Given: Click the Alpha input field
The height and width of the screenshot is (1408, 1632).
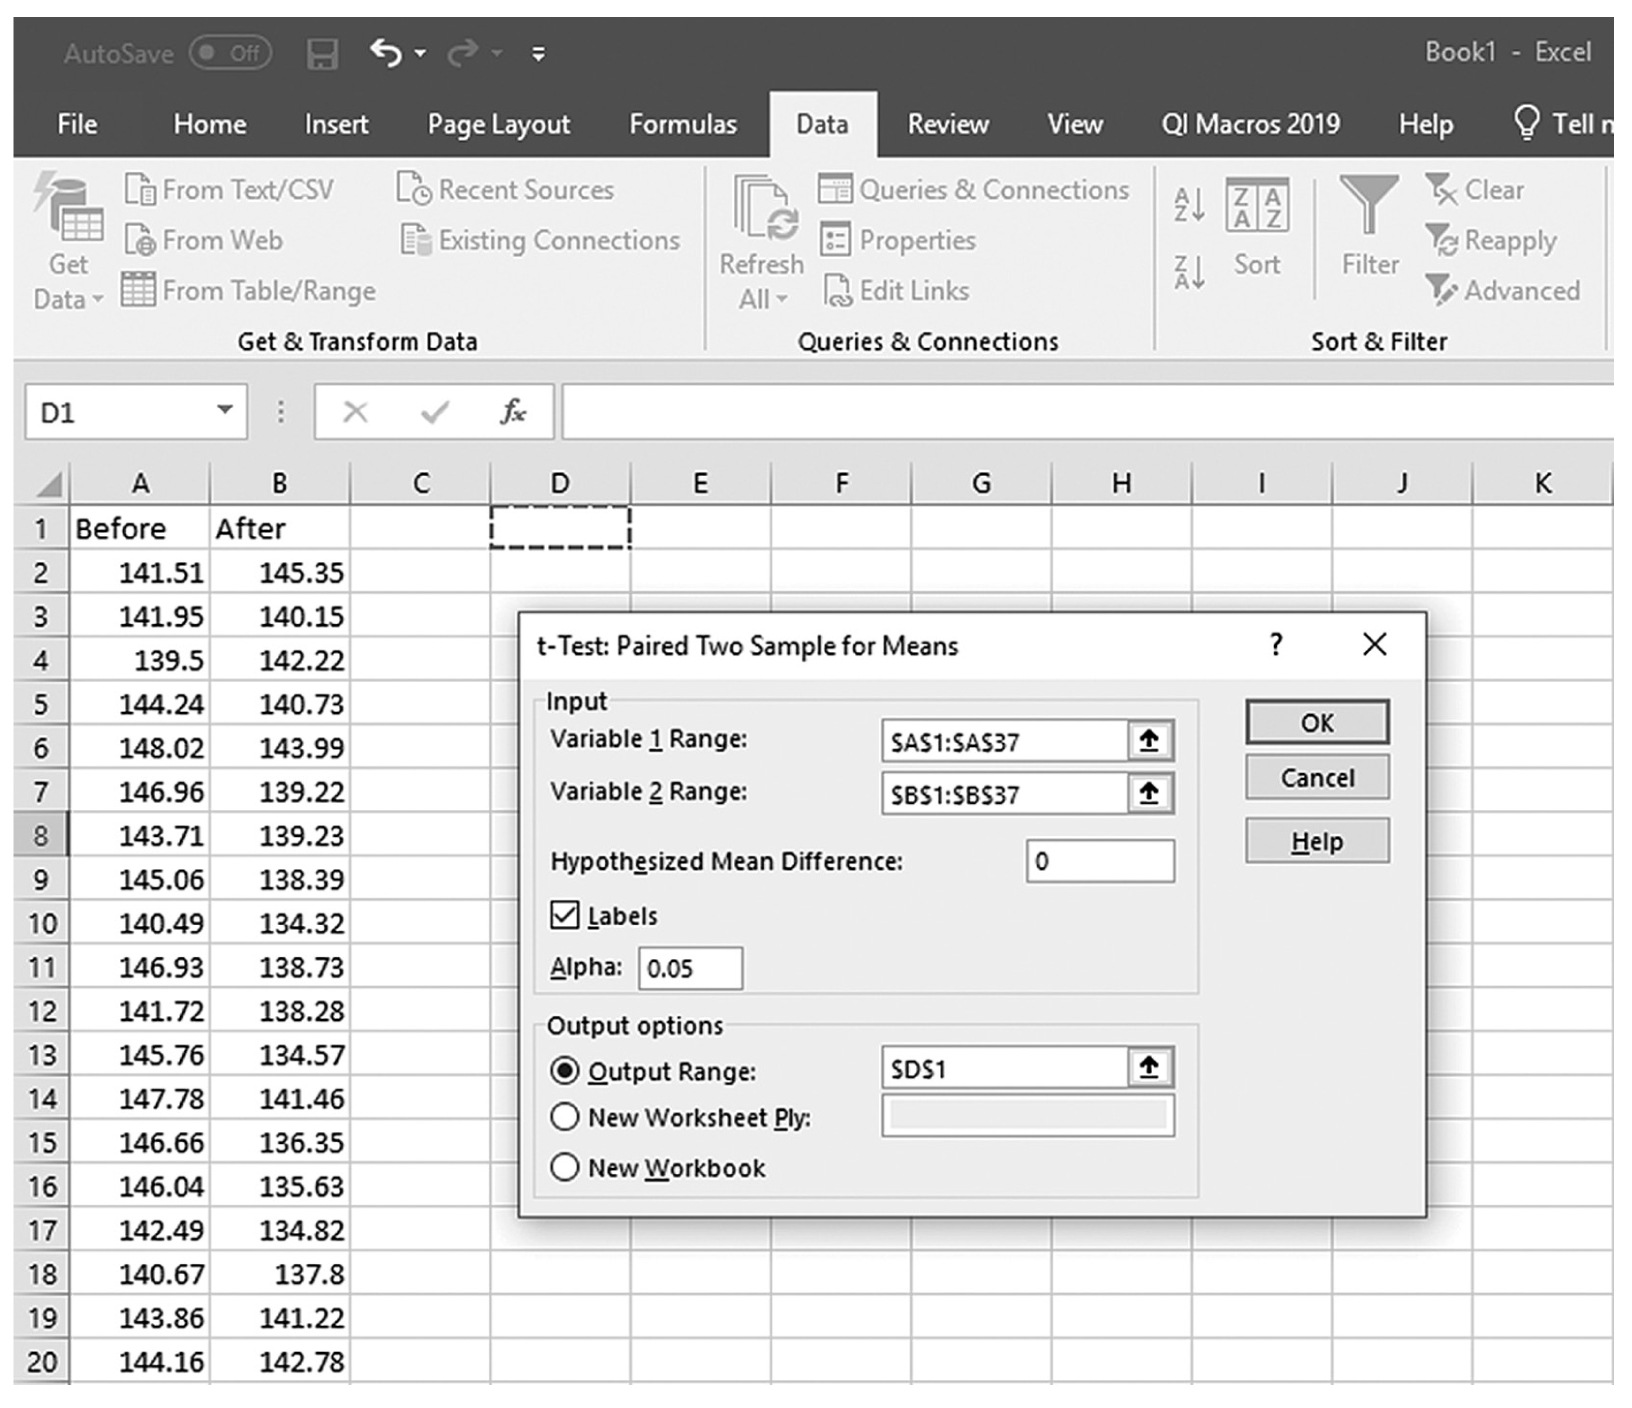Looking at the screenshot, I should tap(690, 968).
